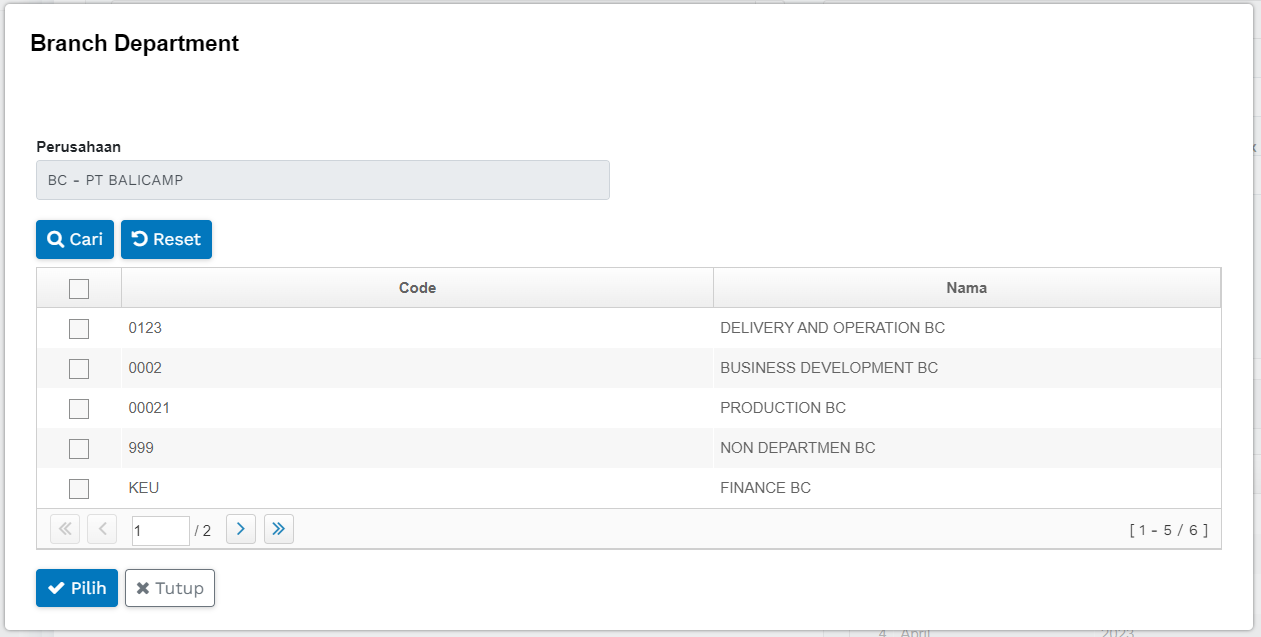Sort by the Nama column header
This screenshot has height=637, width=1261.
pos(966,288)
